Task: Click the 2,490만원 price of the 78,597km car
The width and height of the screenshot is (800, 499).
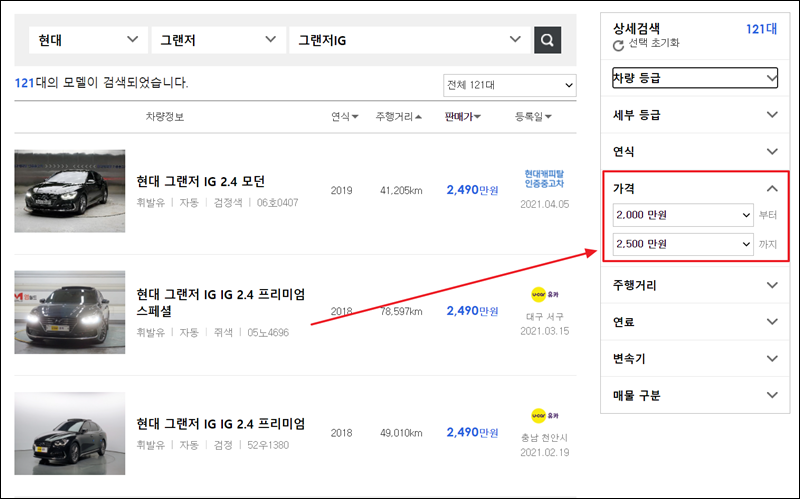Action: coord(472,311)
